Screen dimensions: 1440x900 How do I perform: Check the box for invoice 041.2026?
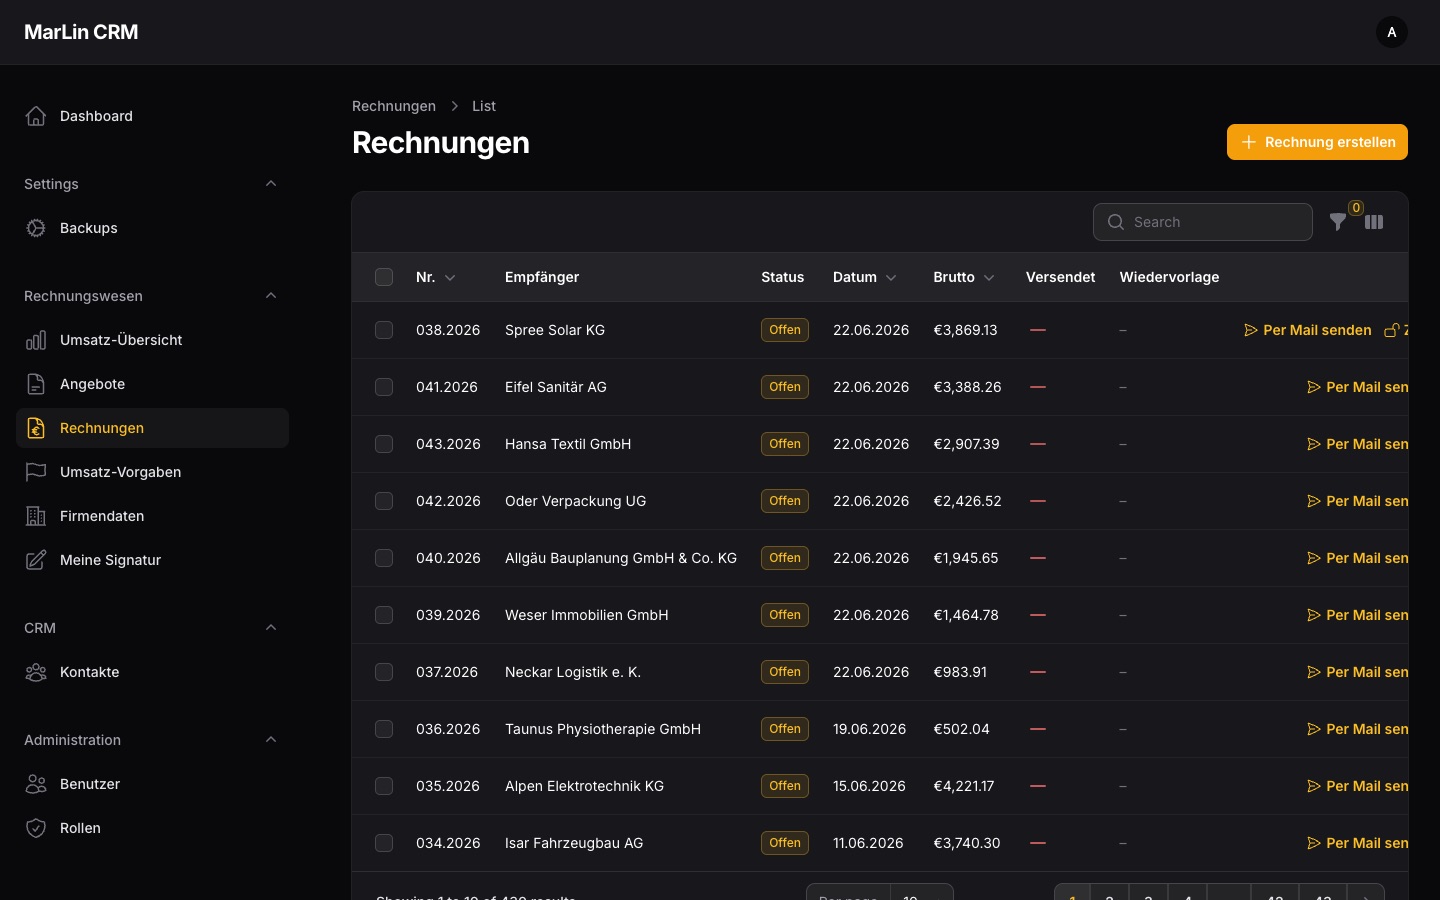click(384, 387)
